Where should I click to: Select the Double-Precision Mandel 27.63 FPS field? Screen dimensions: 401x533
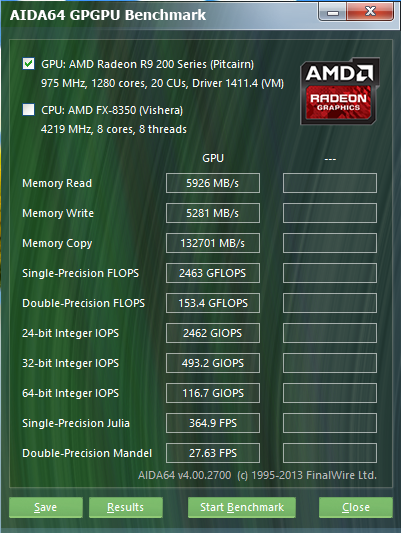pyautogui.click(x=213, y=453)
